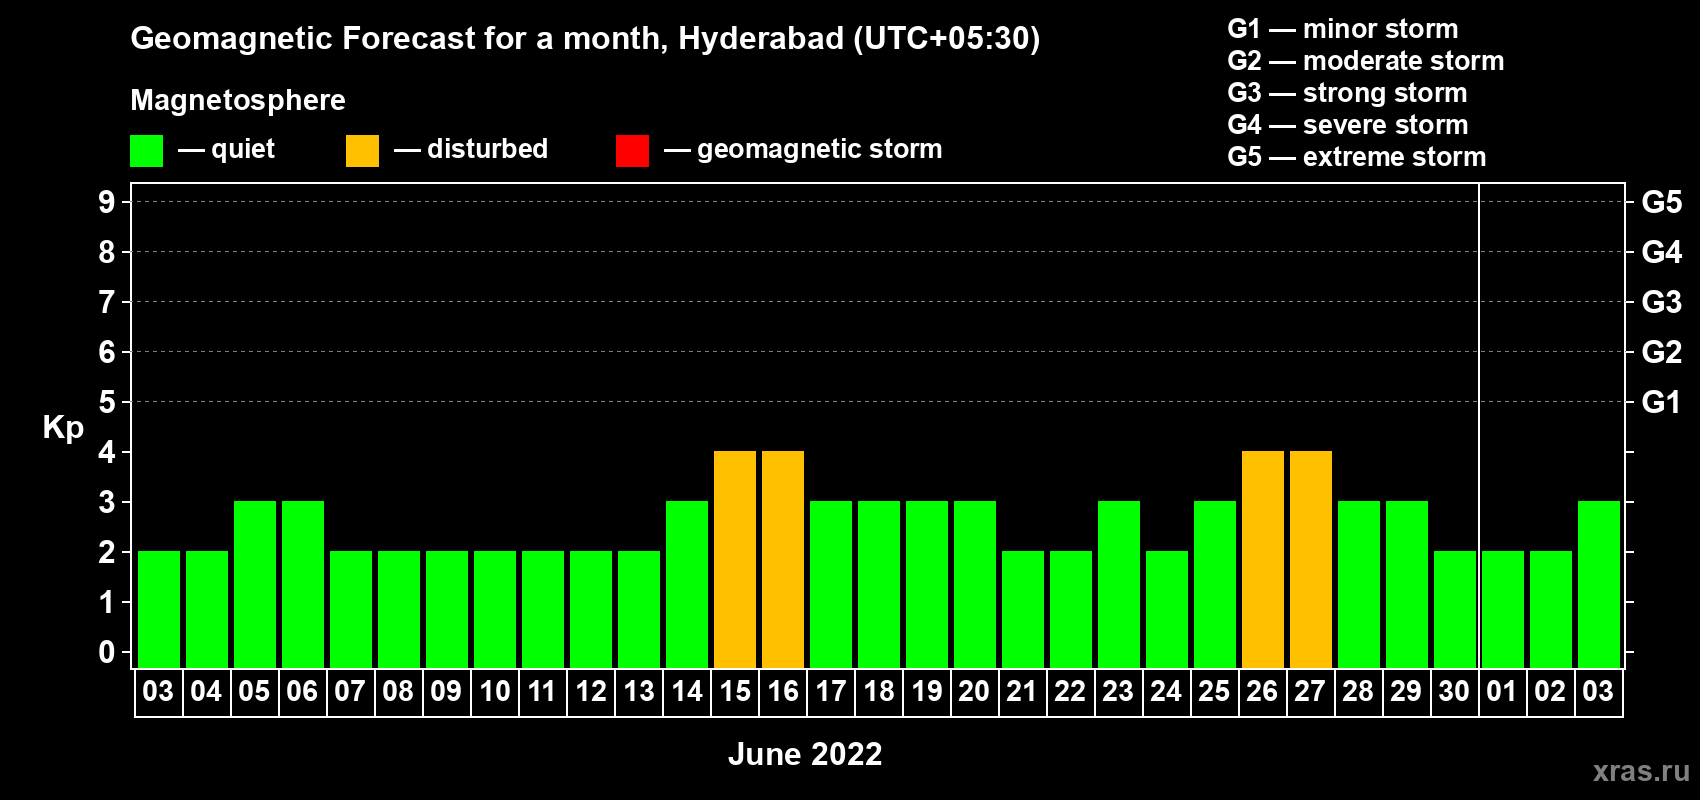Screen dimensions: 1700x800
Task: Click the Kp axis title
Action: (x=63, y=428)
